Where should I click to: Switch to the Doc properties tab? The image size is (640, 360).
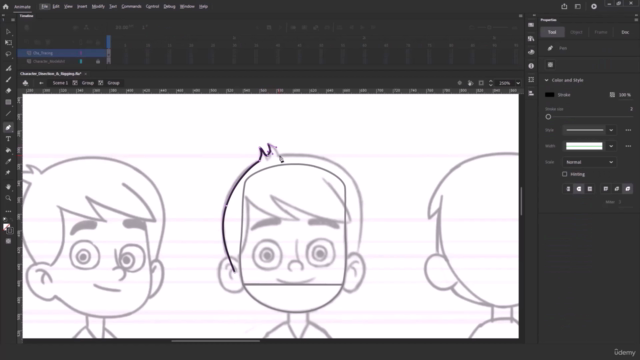coord(625,32)
